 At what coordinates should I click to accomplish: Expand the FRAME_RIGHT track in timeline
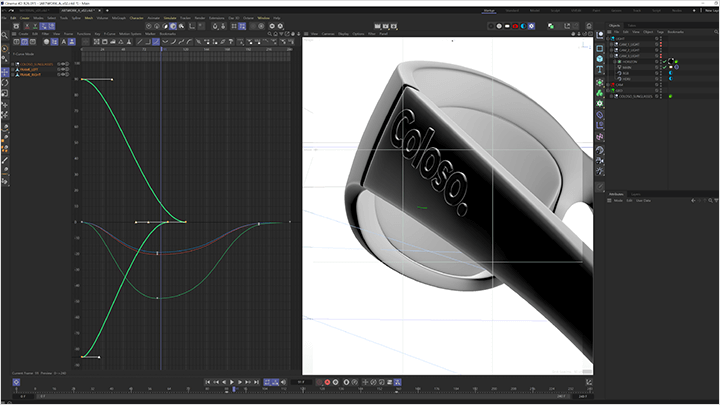(13, 74)
